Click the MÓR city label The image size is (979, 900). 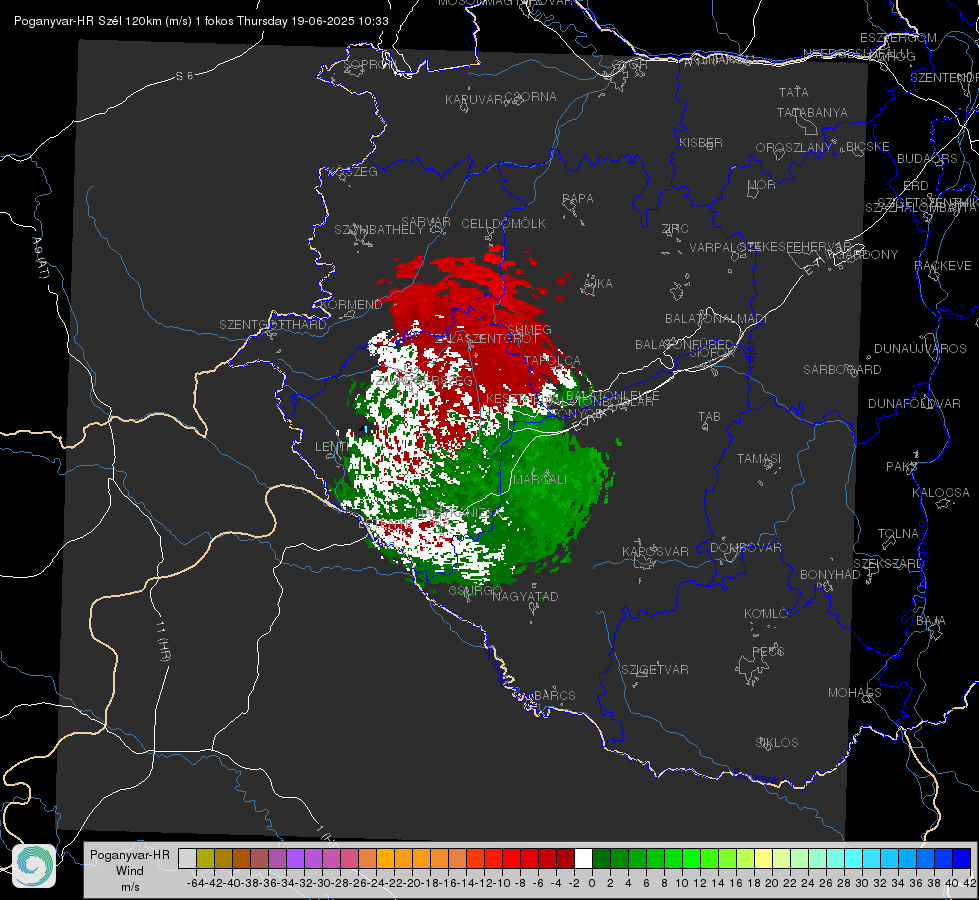pos(762,185)
